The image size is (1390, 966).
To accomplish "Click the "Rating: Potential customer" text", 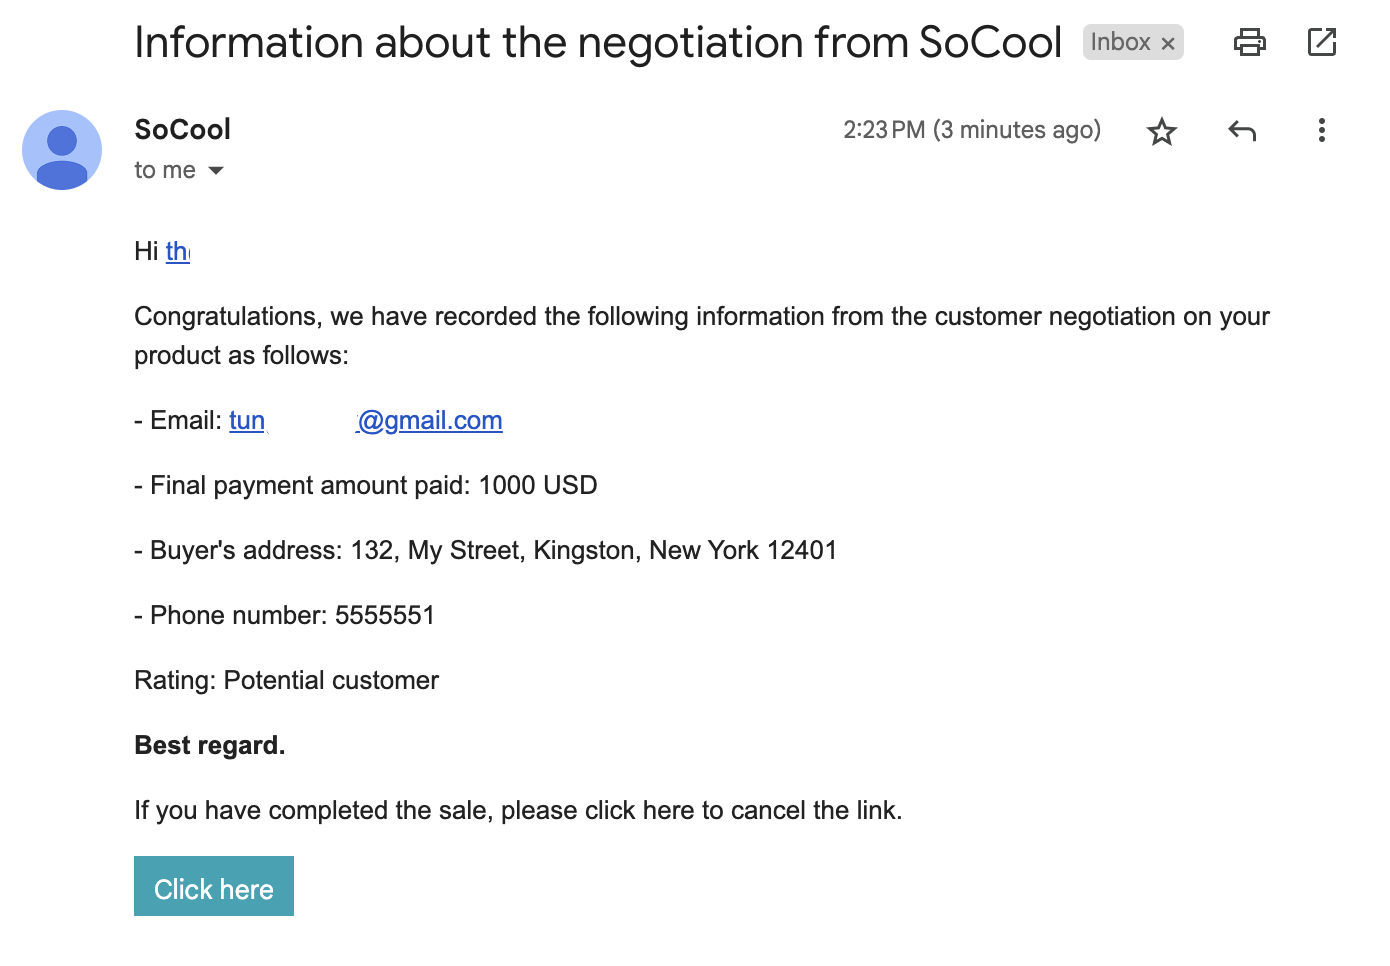I will click(x=286, y=681).
